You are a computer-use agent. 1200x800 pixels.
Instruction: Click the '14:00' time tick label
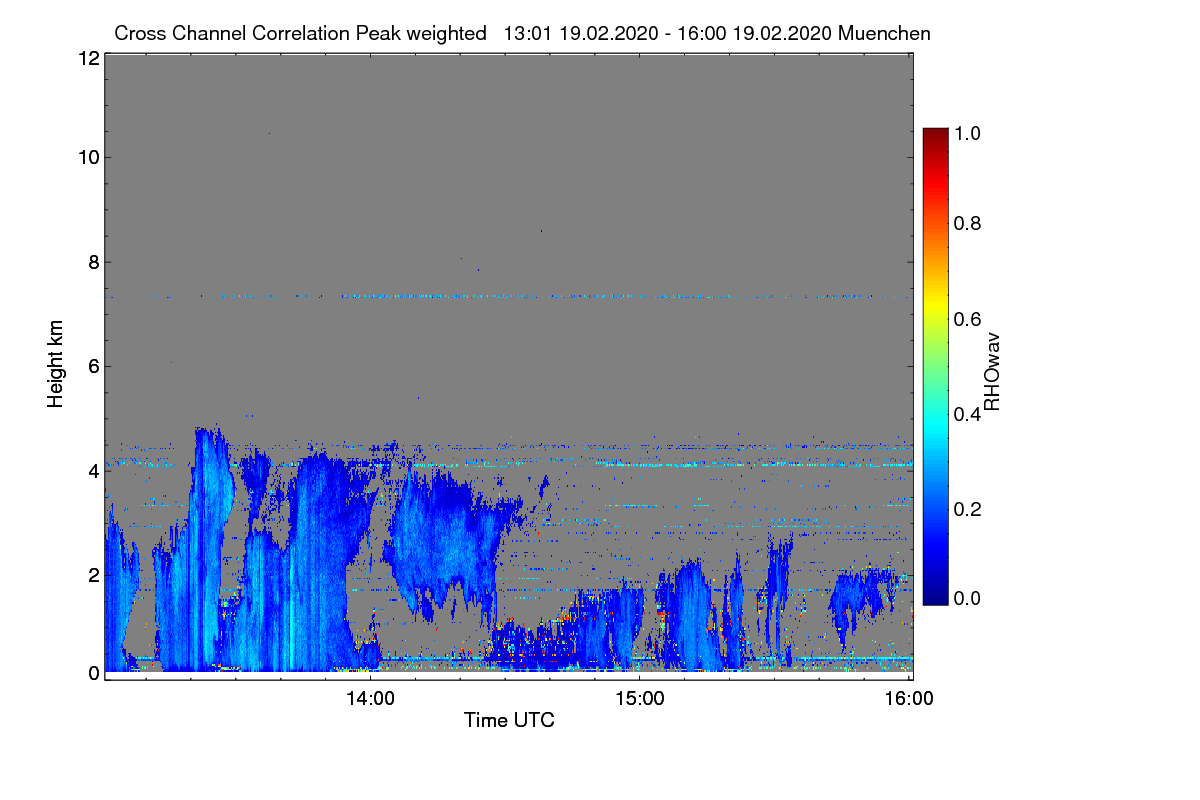tap(371, 699)
